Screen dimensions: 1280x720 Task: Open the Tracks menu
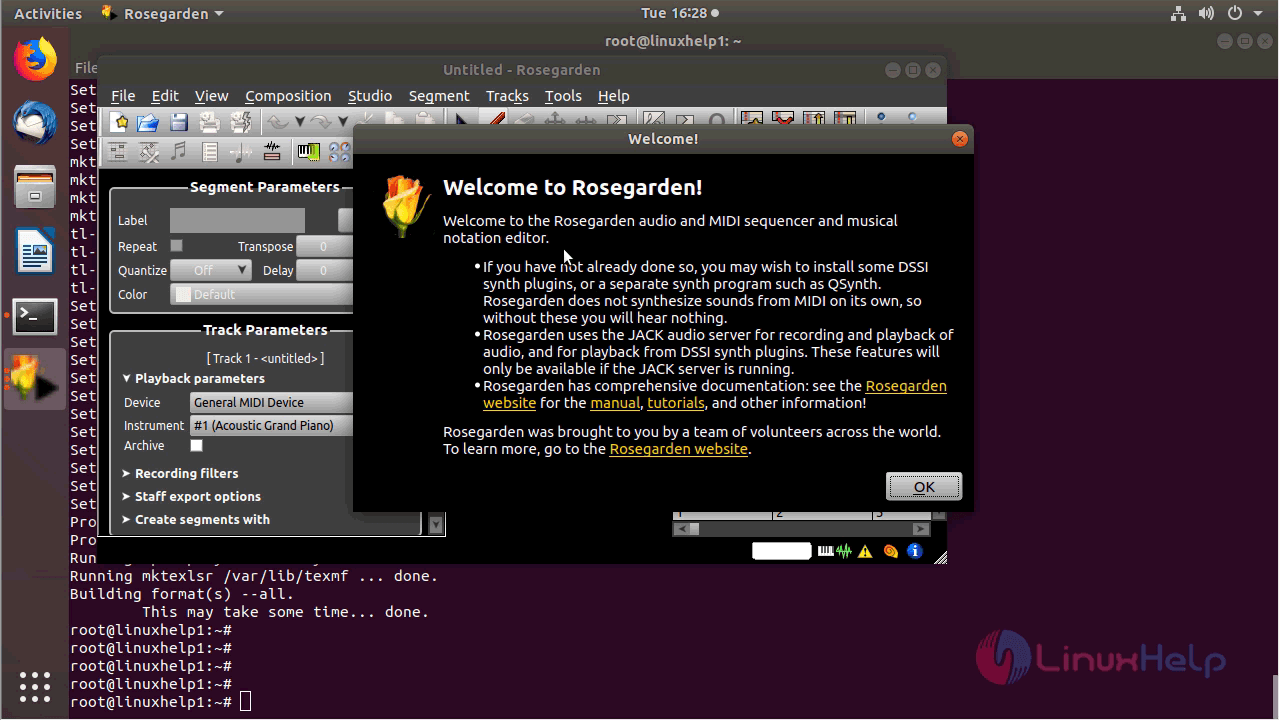coord(507,96)
